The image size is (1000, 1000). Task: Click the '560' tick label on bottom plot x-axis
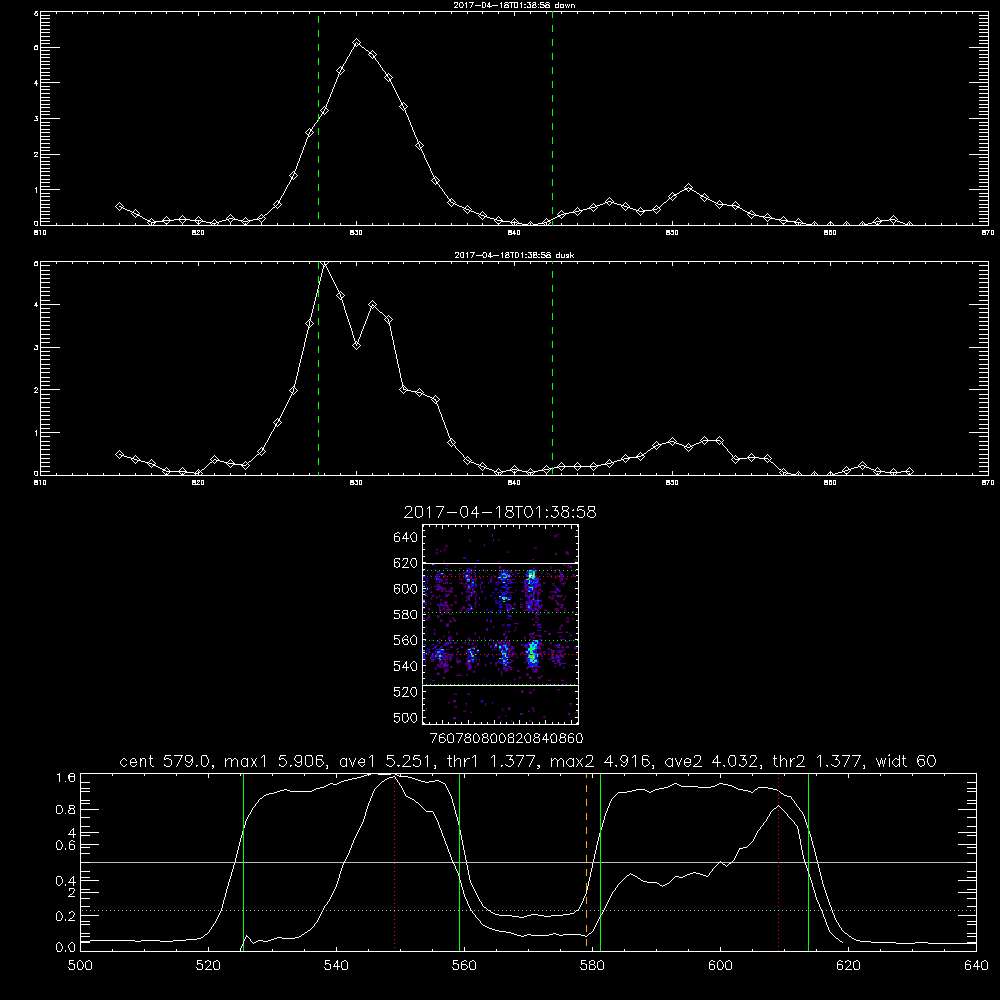click(x=464, y=966)
